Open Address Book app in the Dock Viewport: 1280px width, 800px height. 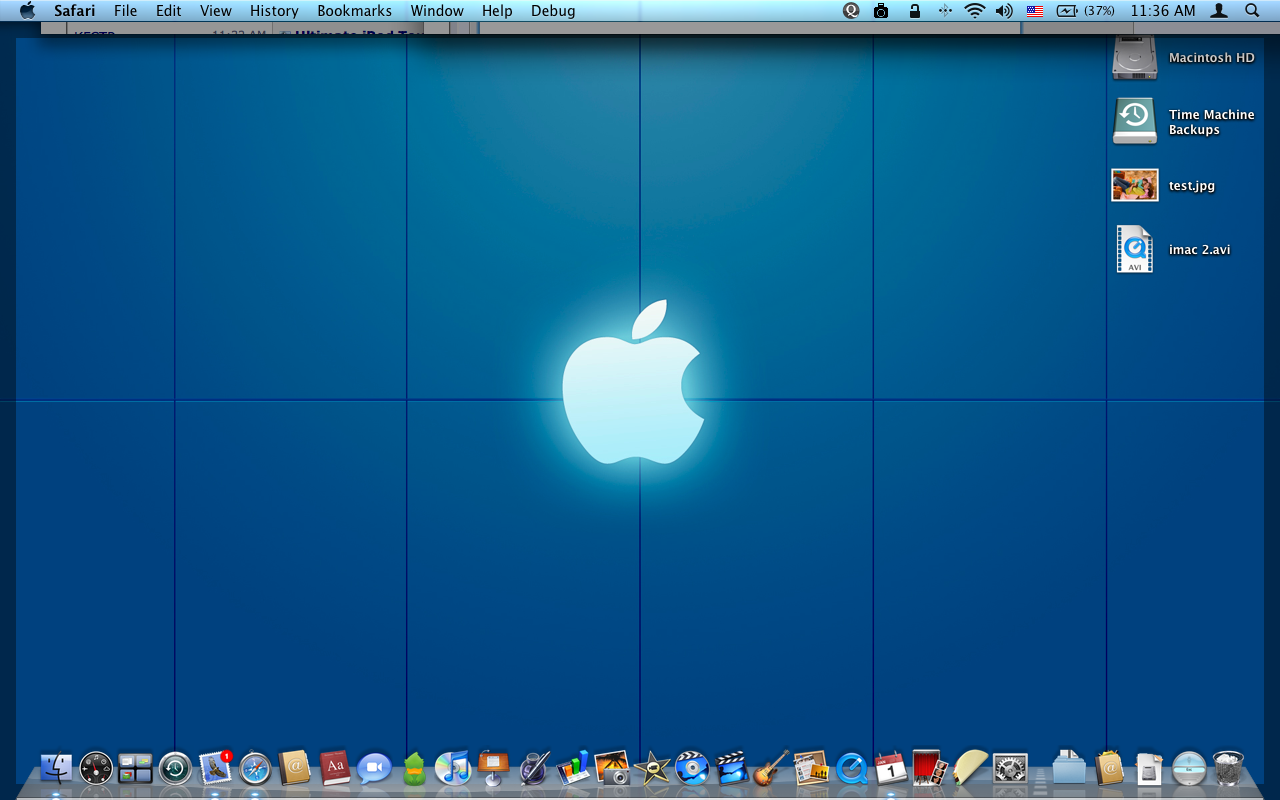point(295,768)
